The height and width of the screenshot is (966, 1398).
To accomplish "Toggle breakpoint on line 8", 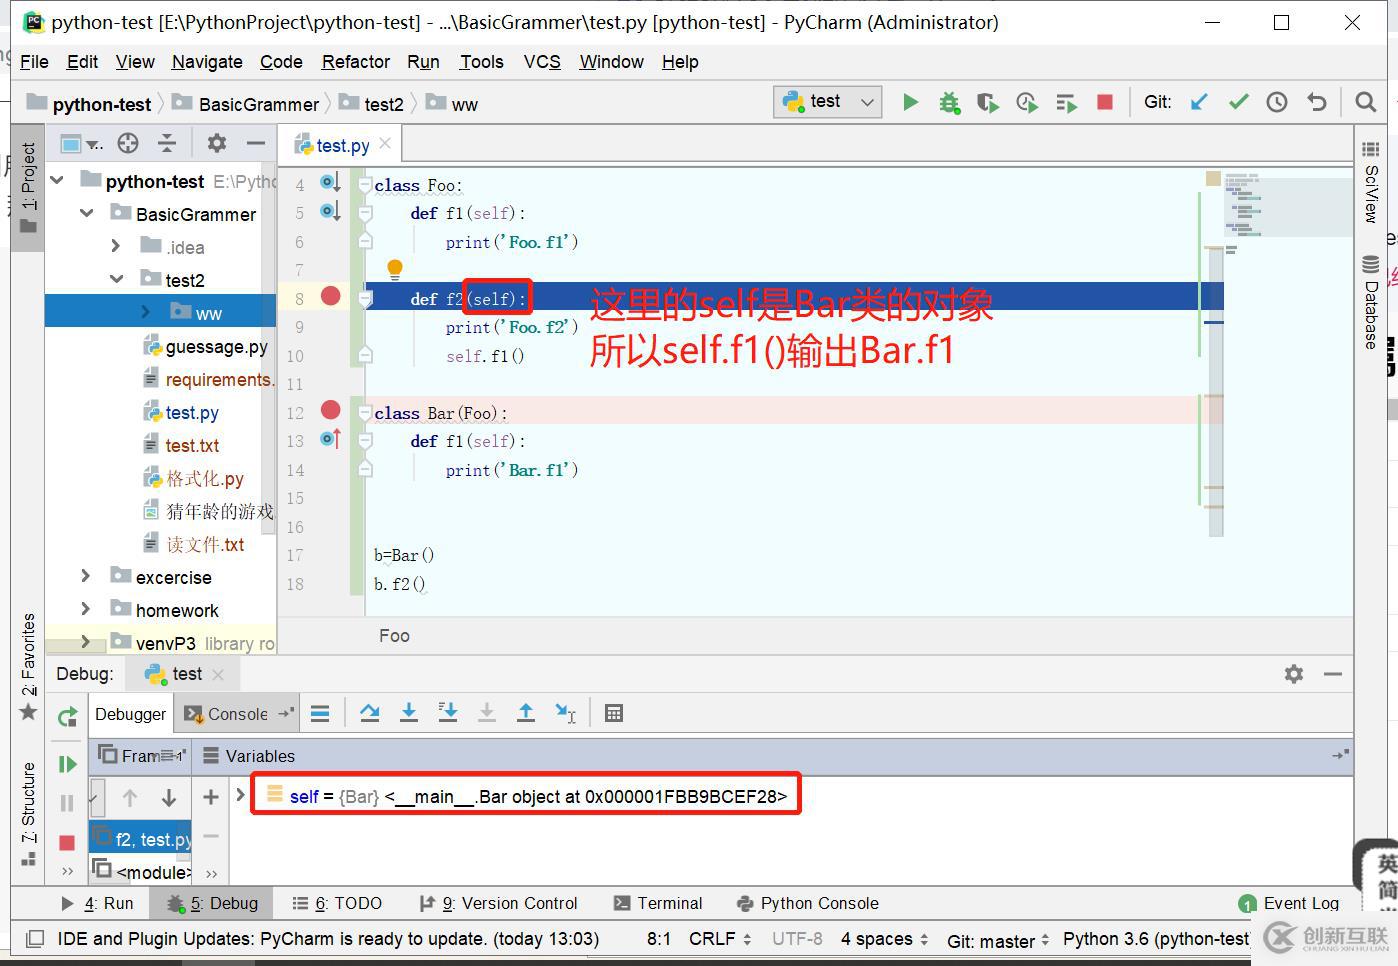I will click(331, 296).
